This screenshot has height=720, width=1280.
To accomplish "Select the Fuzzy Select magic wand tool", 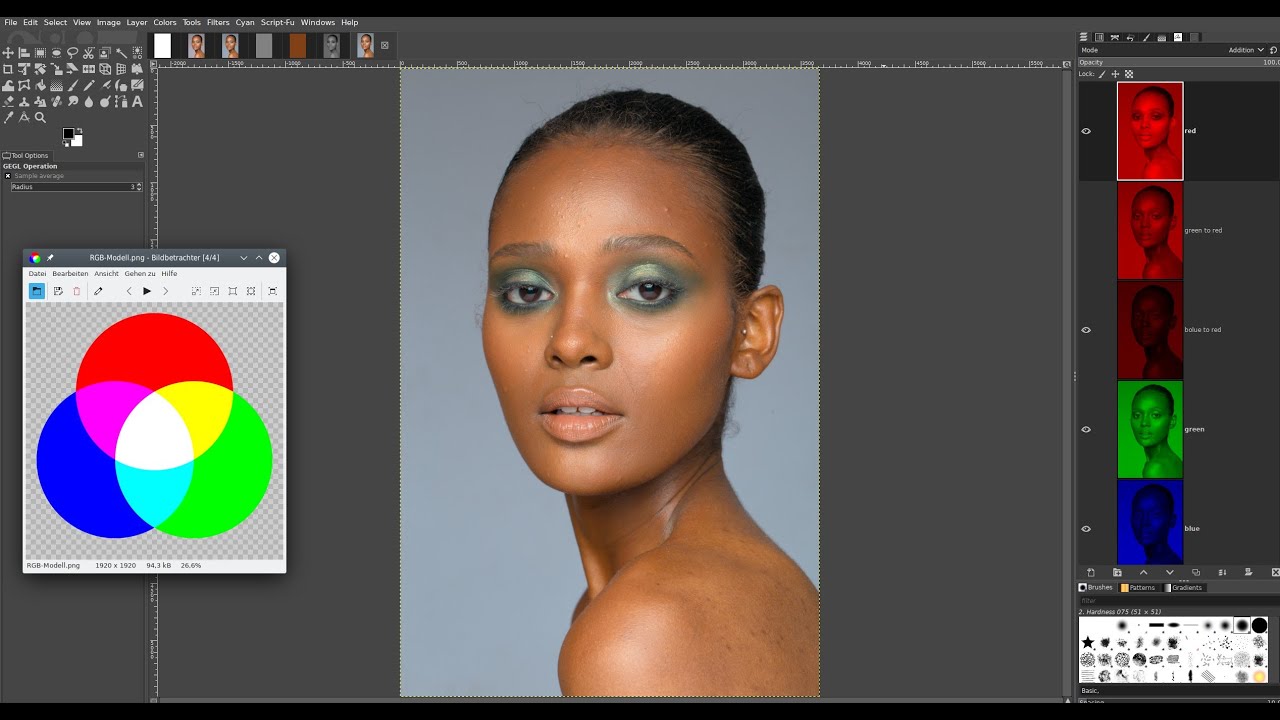I will click(x=121, y=53).
